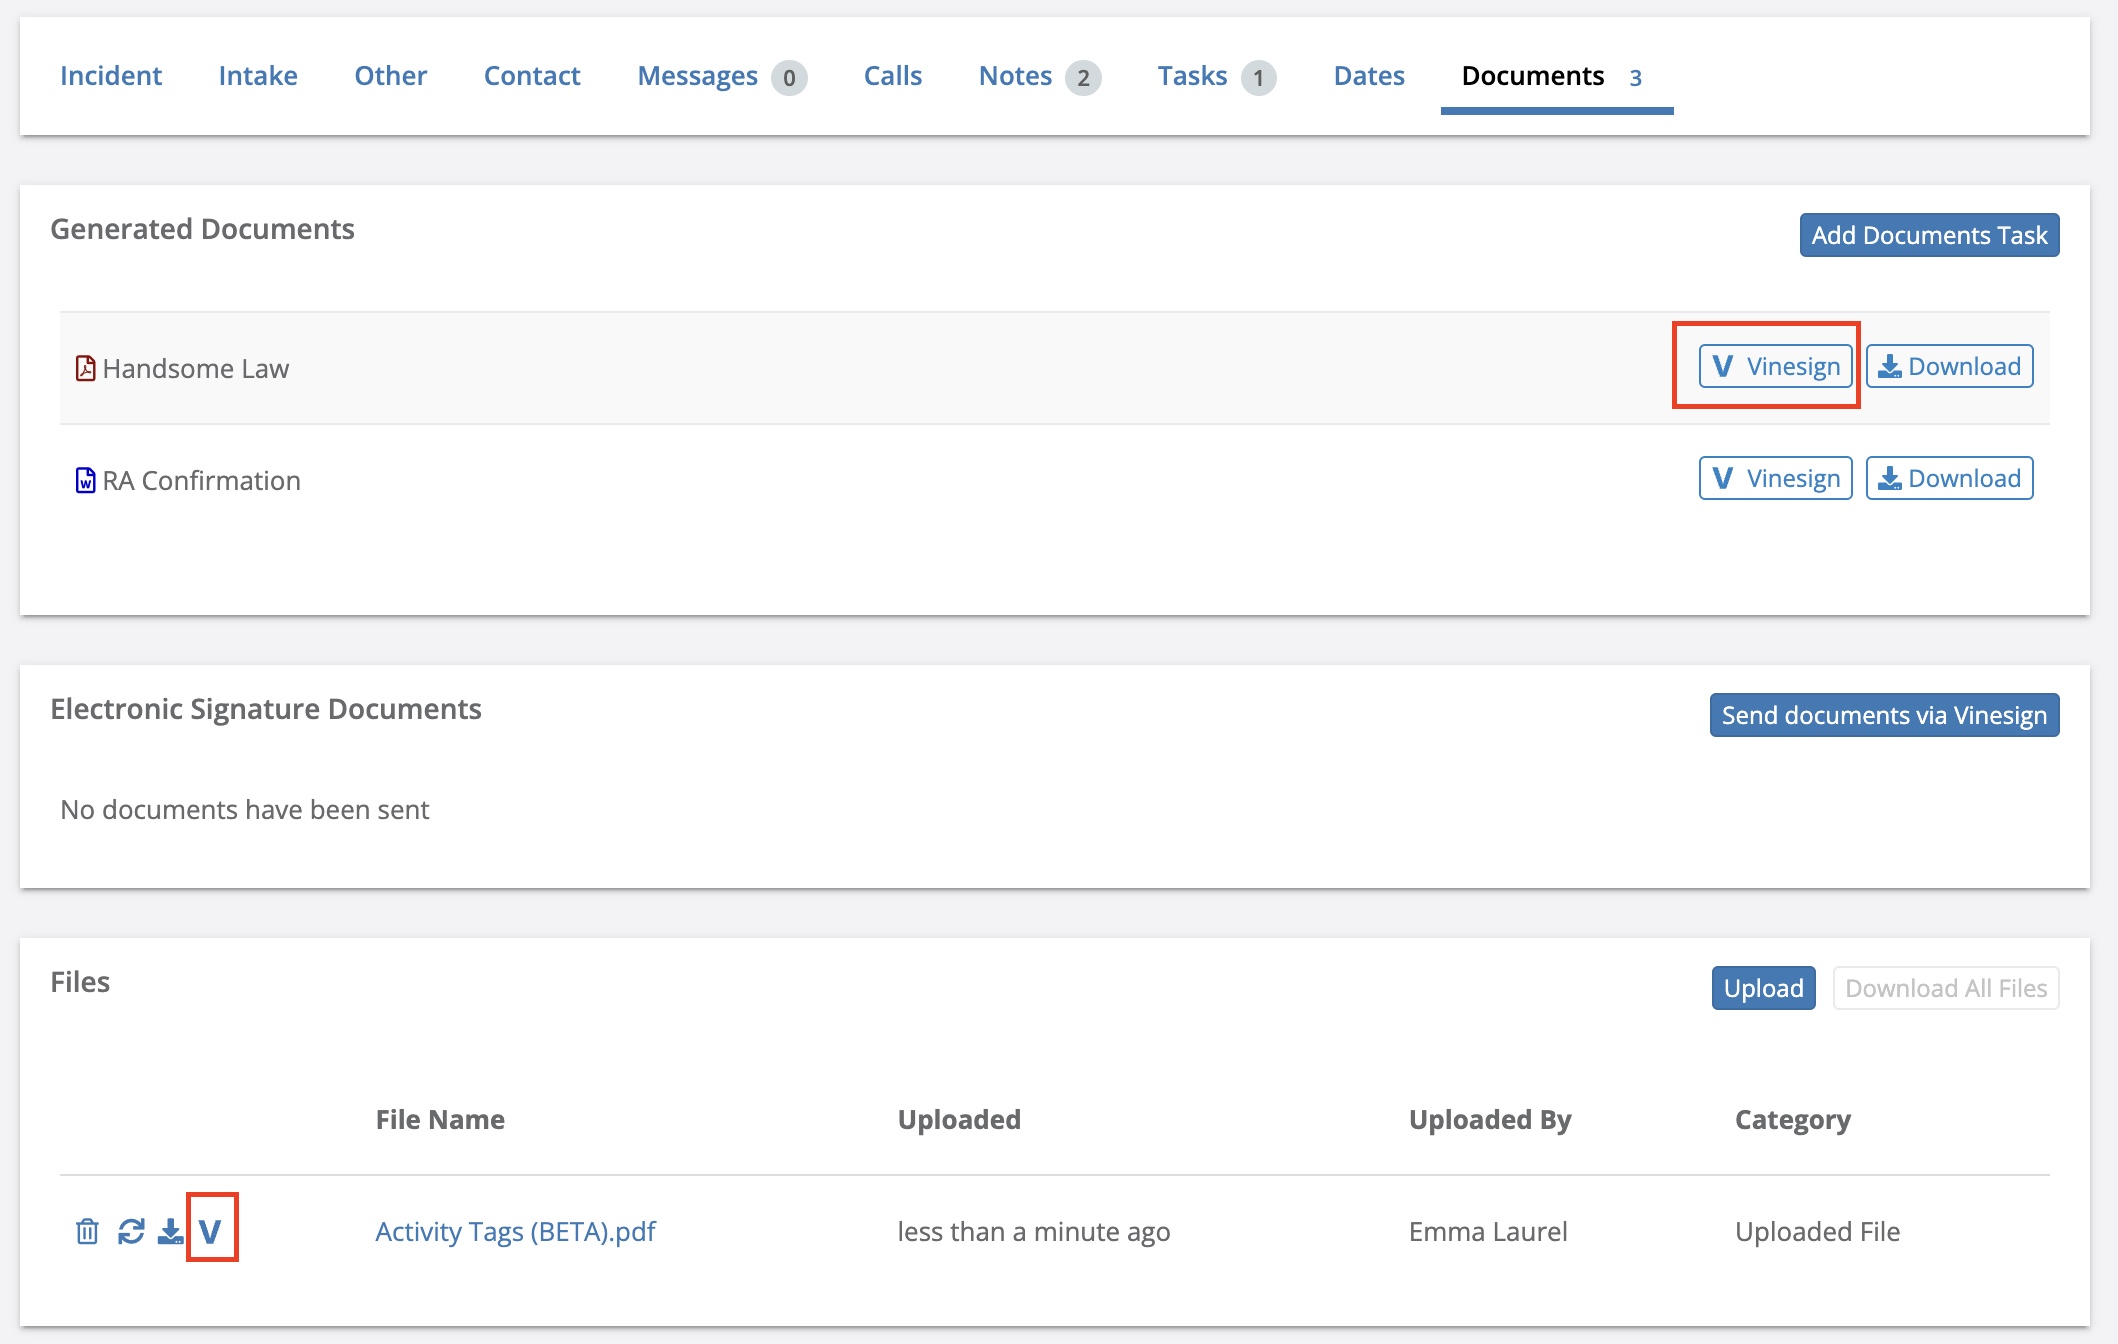Delete the Activity Tags file using the trash icon
This screenshot has width=2118, height=1344.
point(88,1231)
